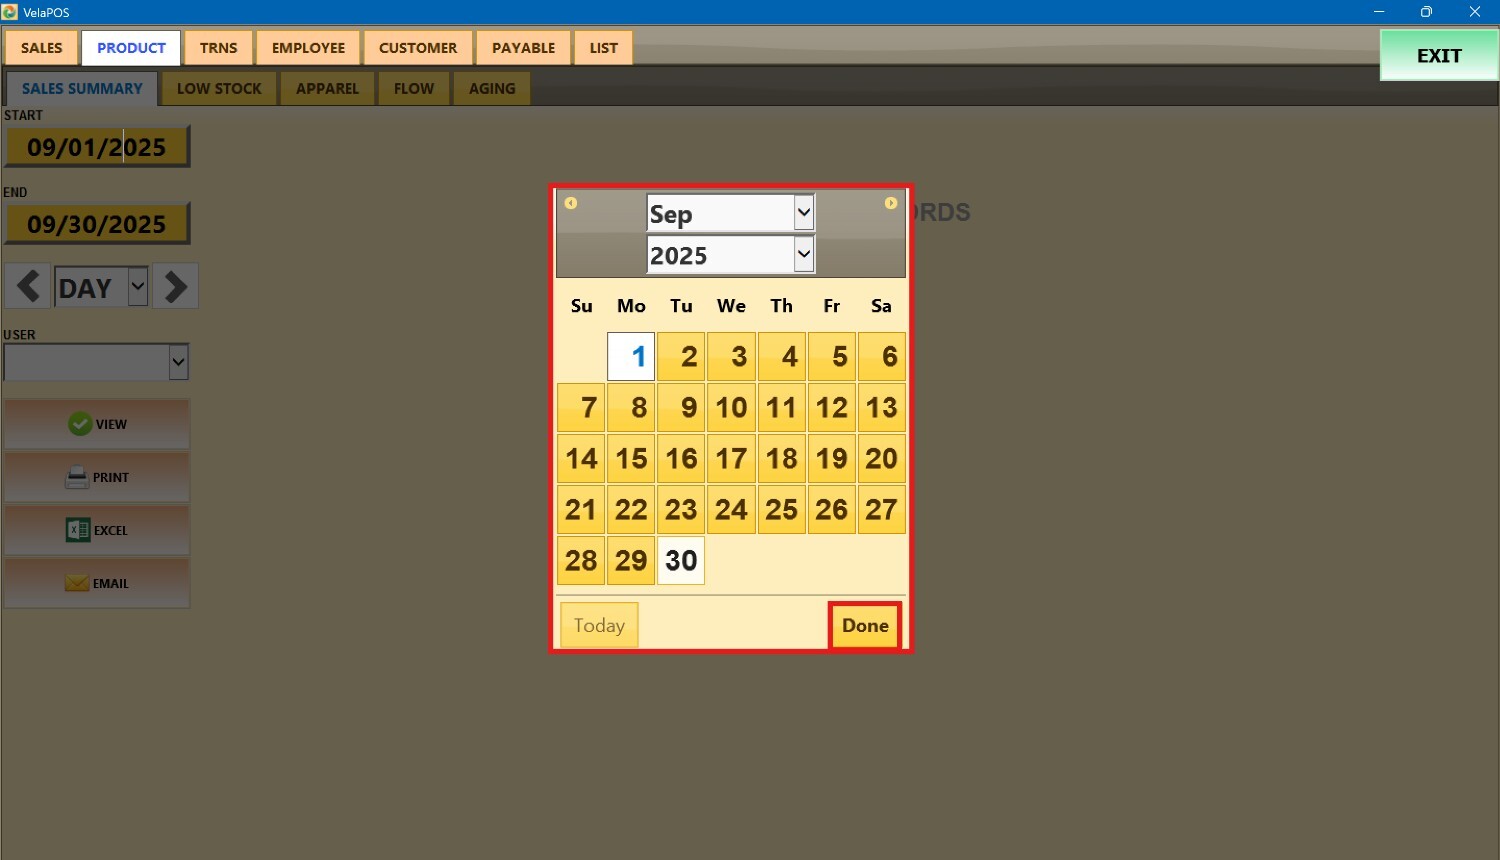Send the report by email
The height and width of the screenshot is (860, 1500).
(97, 583)
